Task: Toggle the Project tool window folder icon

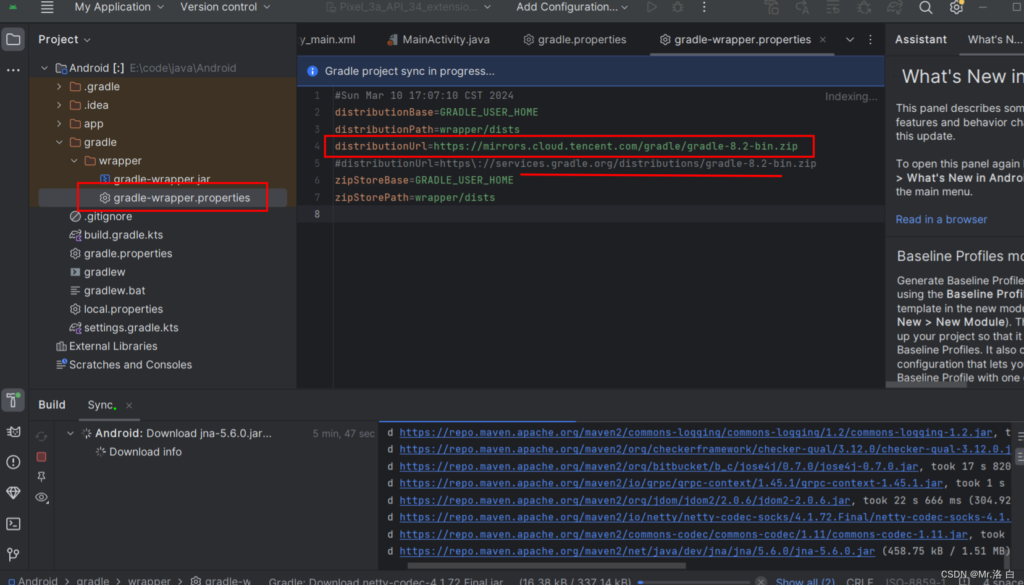Action: [13, 40]
